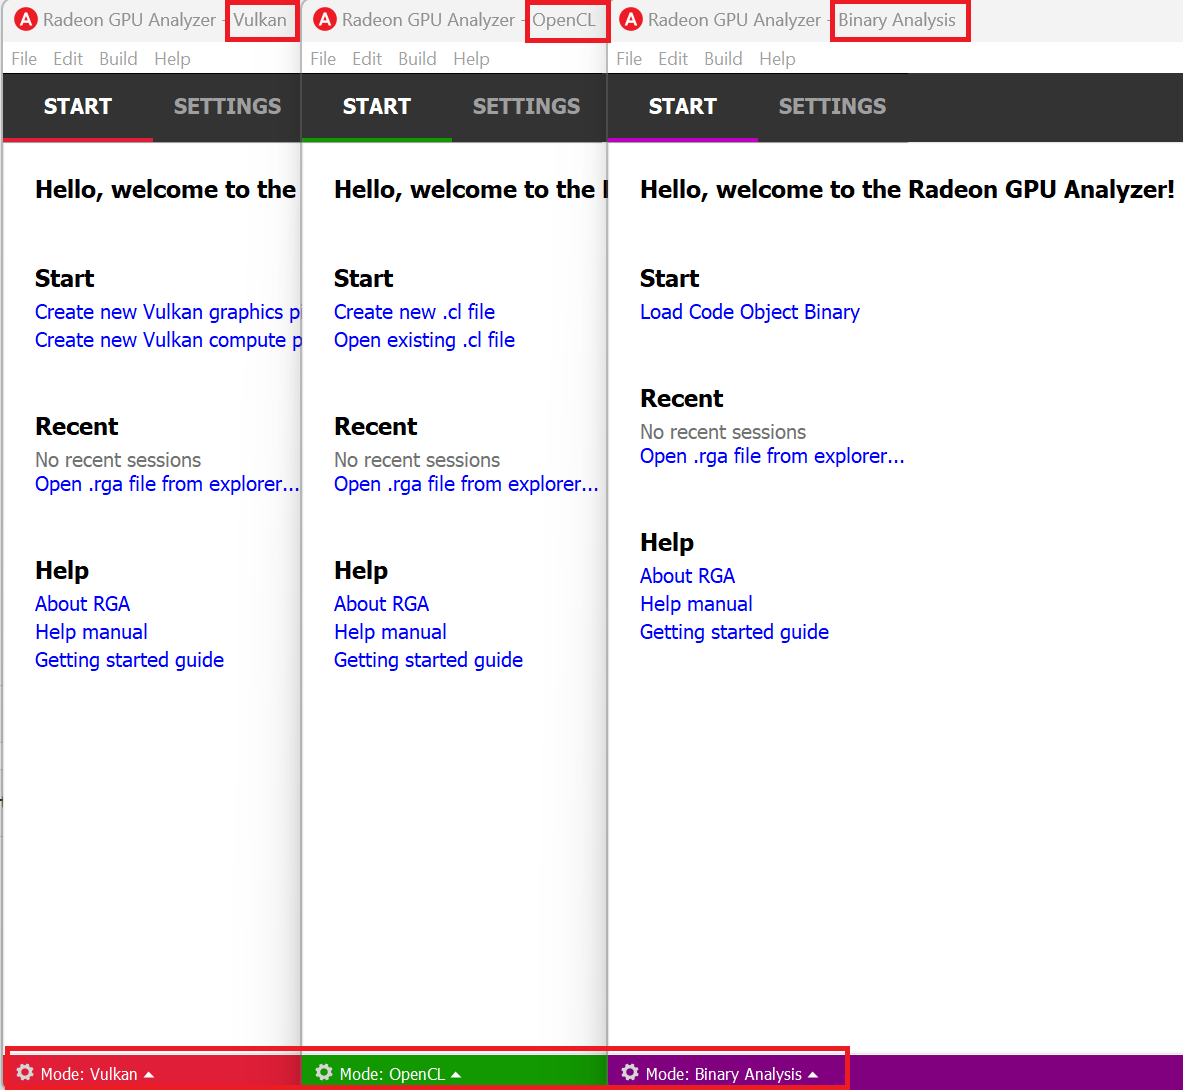
Task: Expand the Mode: OpenCL arrow in status bar
Action: [x=456, y=1075]
